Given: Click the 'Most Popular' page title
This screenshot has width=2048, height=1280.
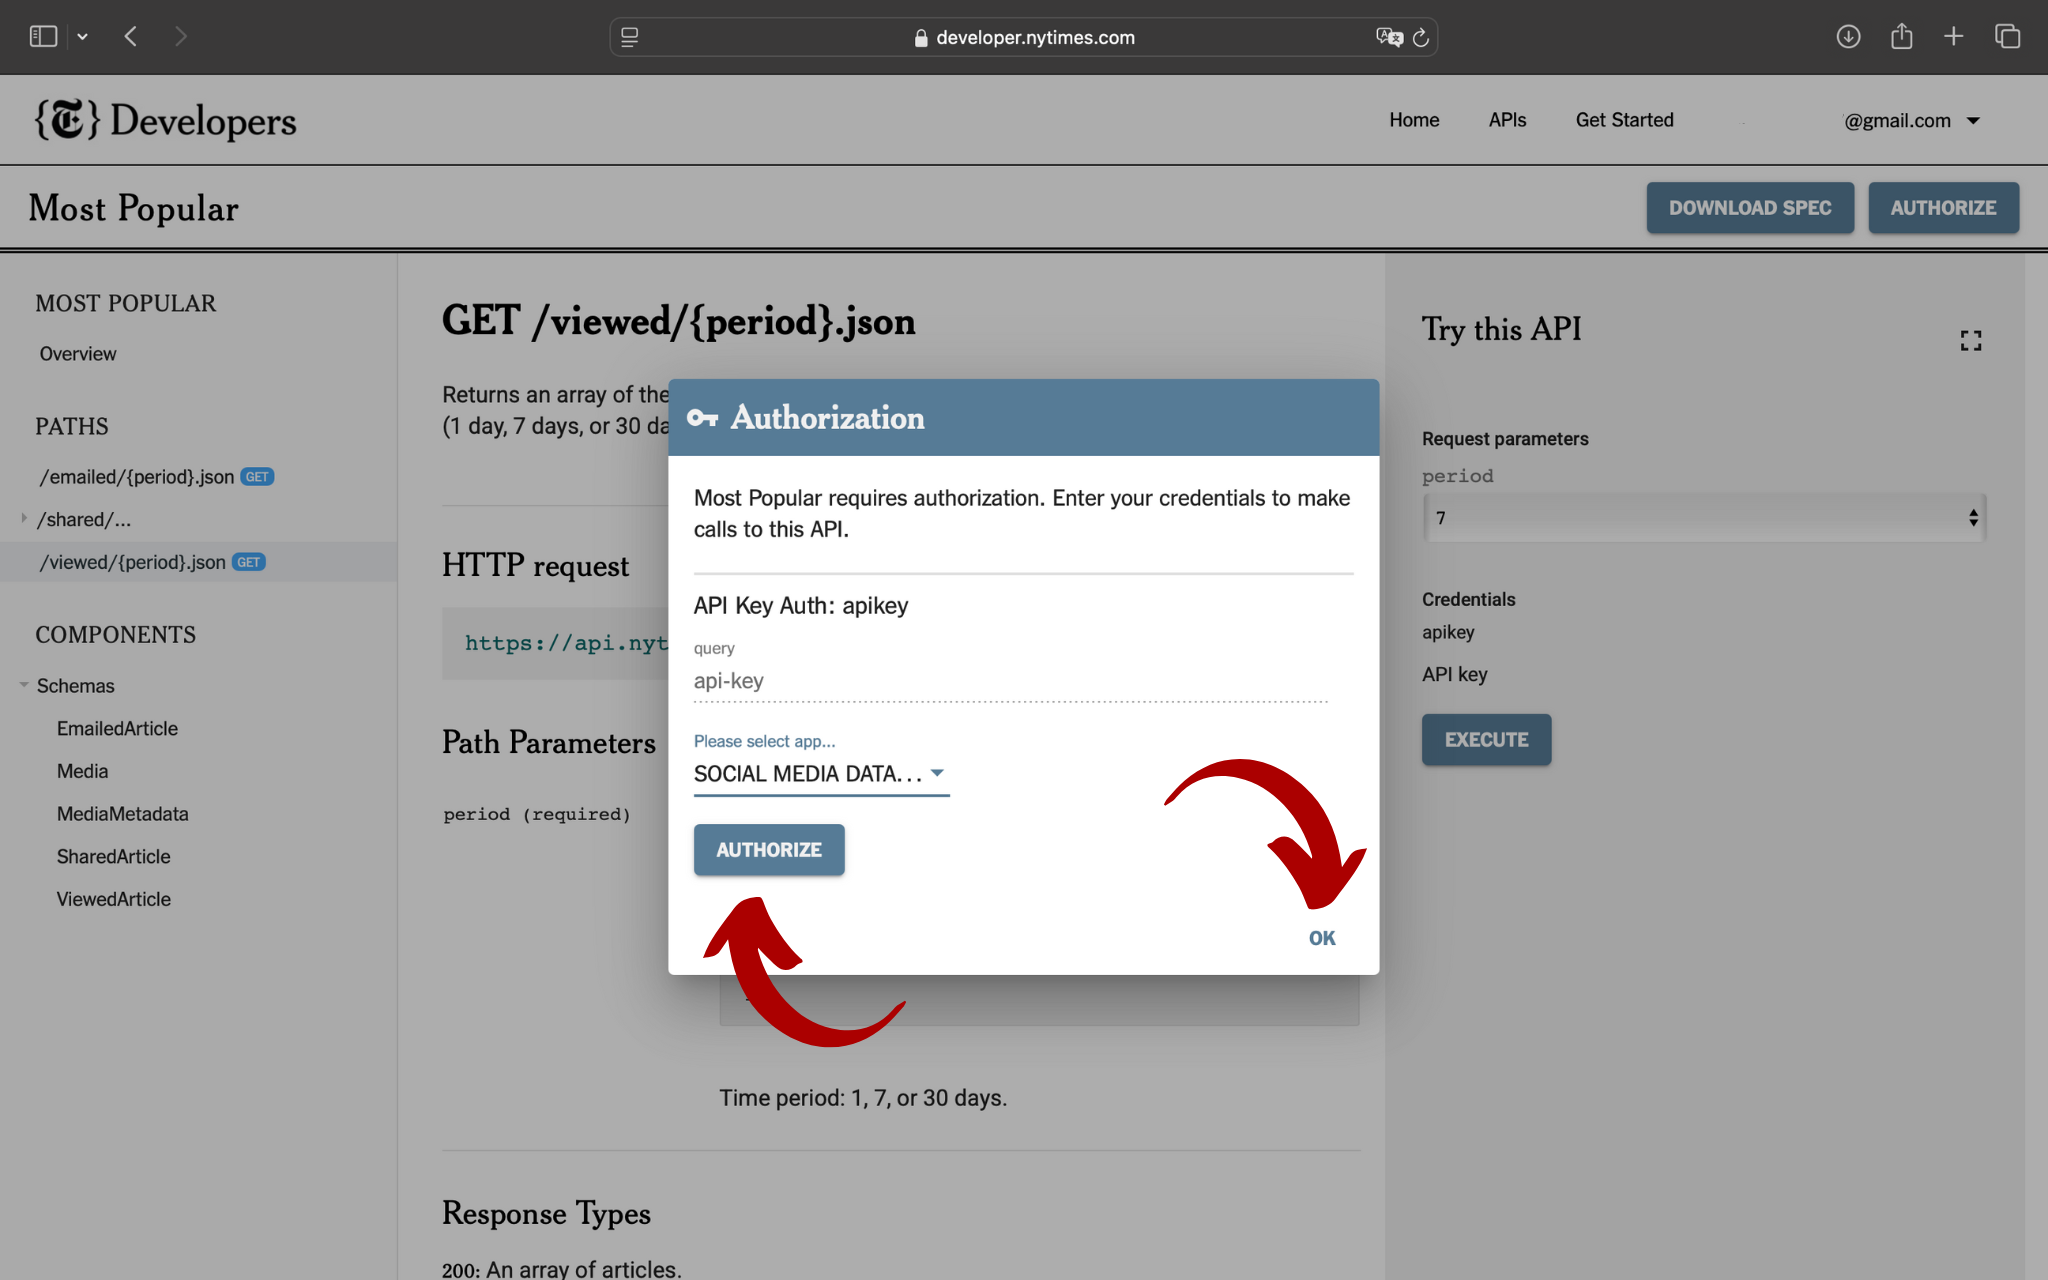Looking at the screenshot, I should (133, 208).
